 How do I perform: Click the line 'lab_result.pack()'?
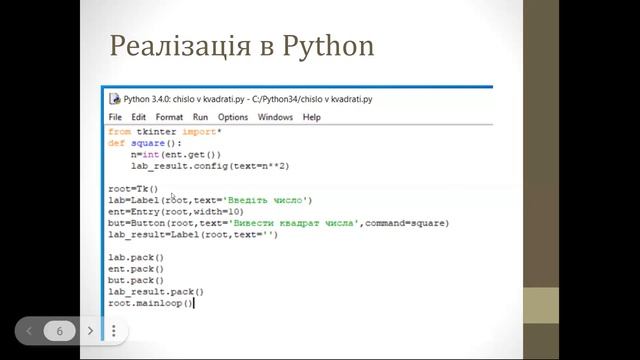coord(156,292)
